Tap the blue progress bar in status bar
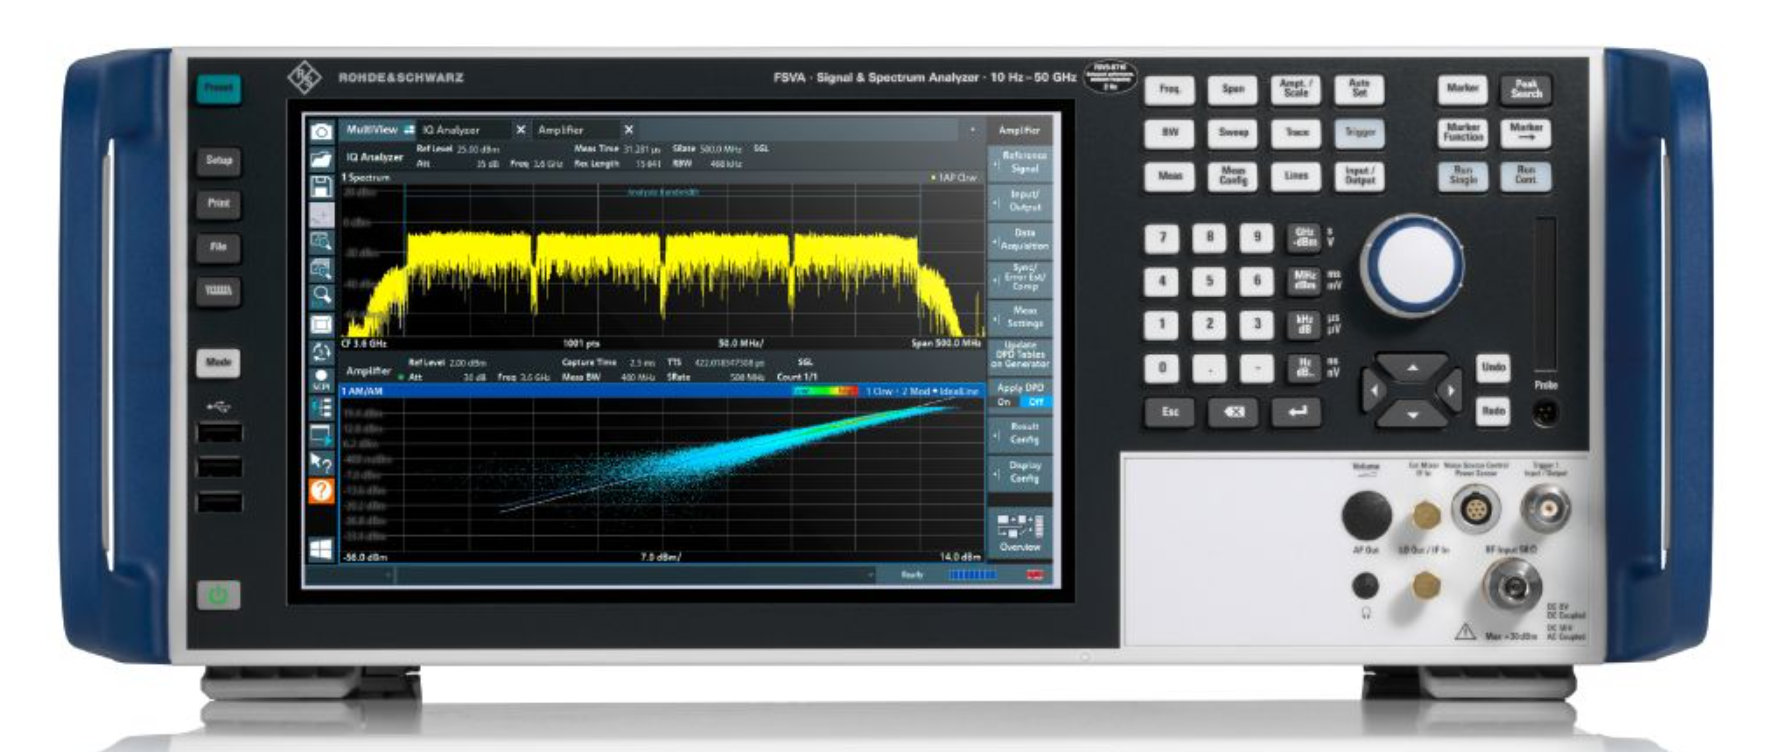 (972, 575)
